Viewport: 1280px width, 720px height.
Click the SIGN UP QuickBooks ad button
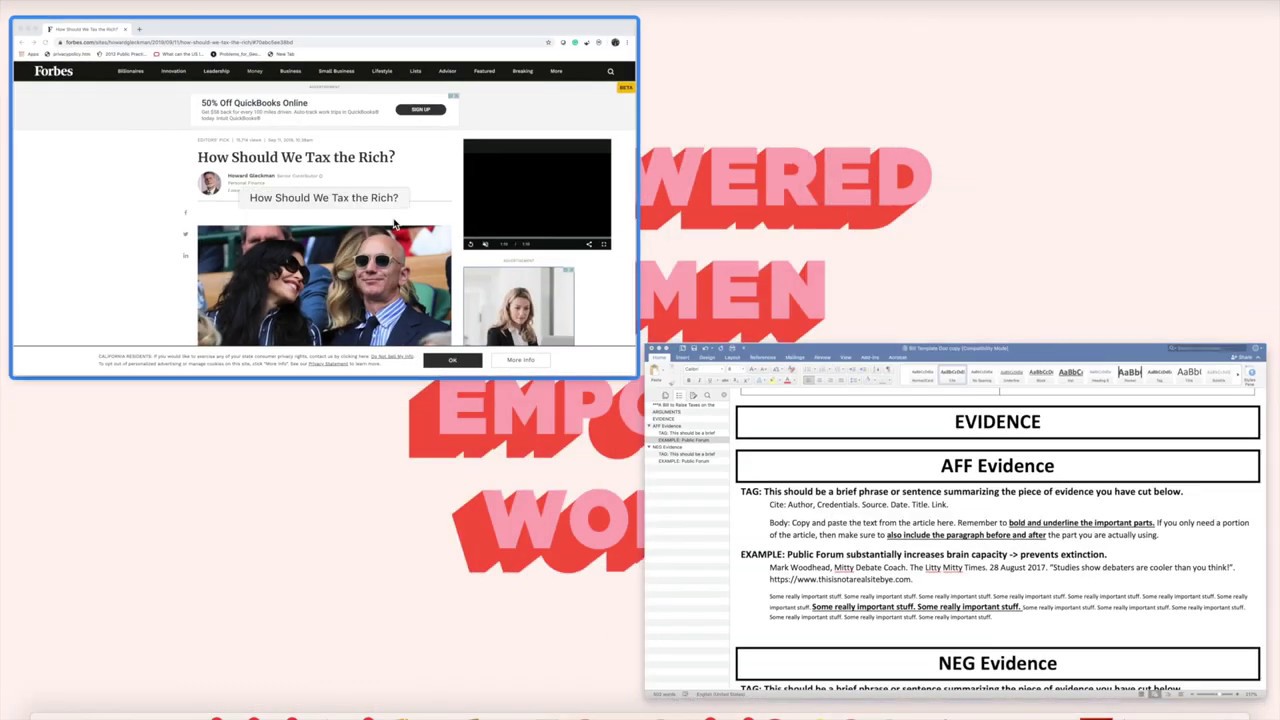coord(420,109)
